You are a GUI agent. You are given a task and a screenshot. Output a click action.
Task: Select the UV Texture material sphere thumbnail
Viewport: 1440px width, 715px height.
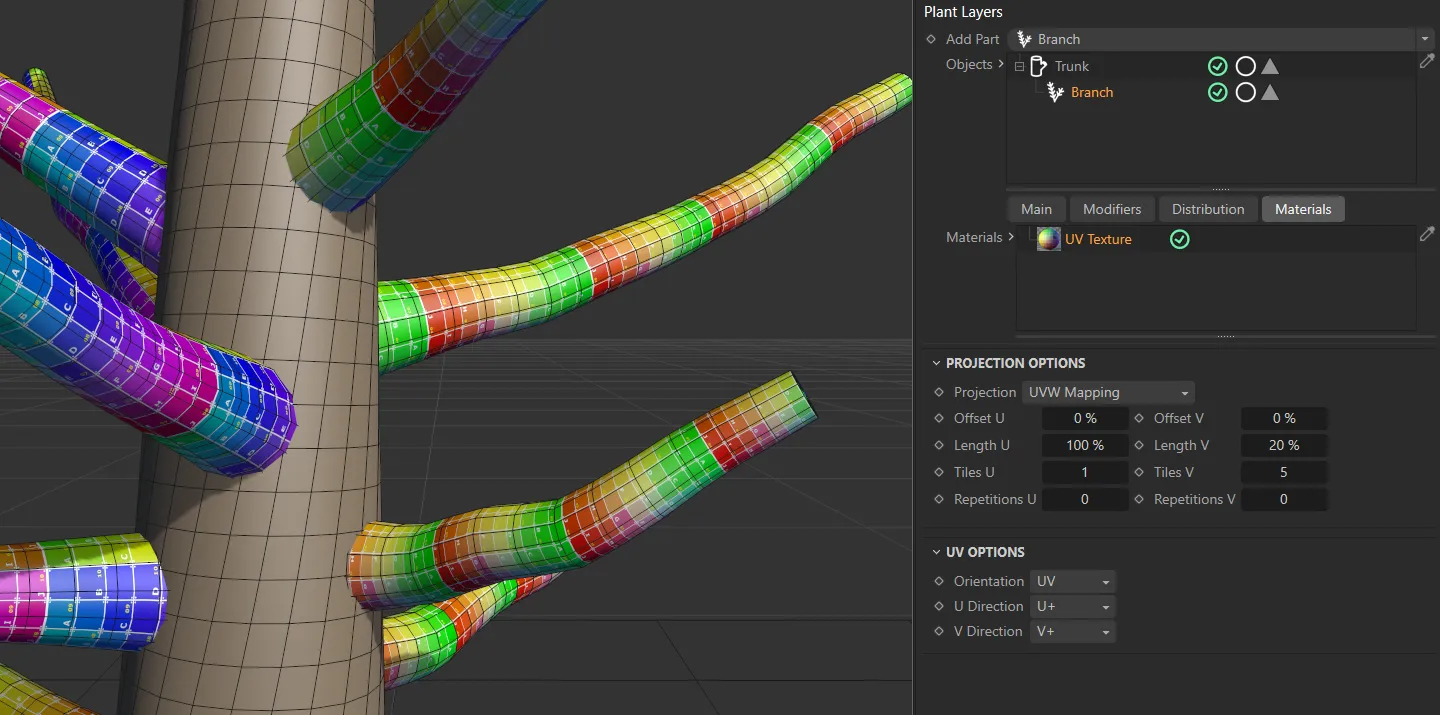(1049, 239)
